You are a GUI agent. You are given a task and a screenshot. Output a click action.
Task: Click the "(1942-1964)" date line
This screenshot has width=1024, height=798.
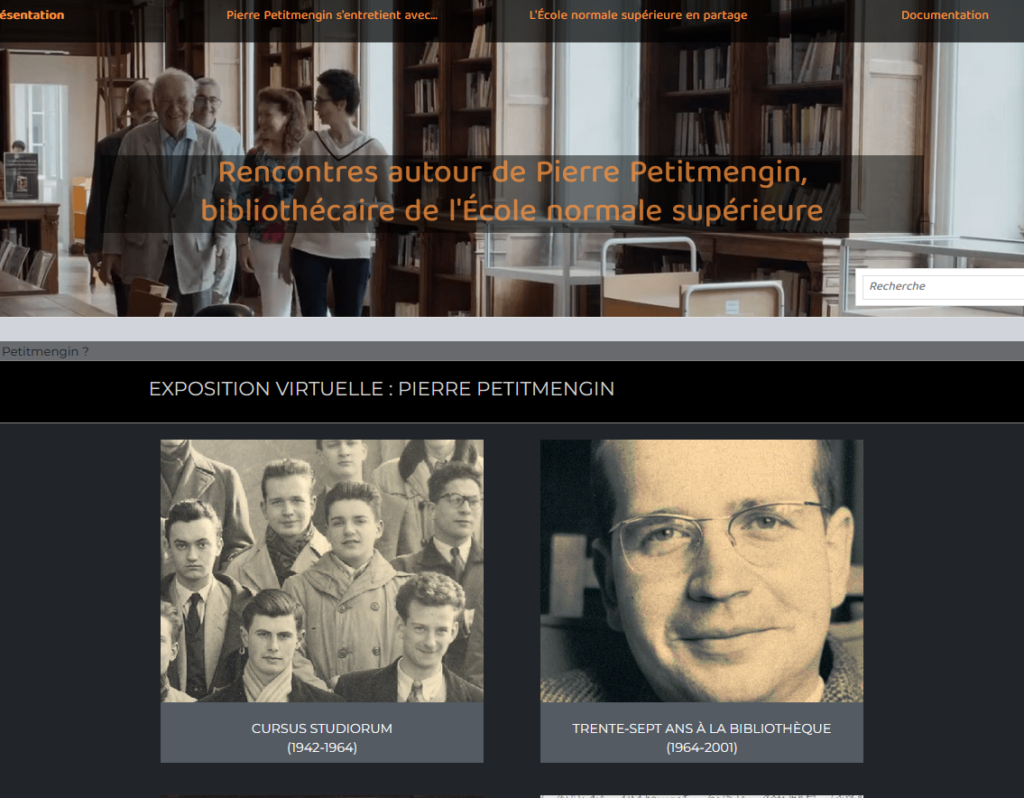coord(322,748)
